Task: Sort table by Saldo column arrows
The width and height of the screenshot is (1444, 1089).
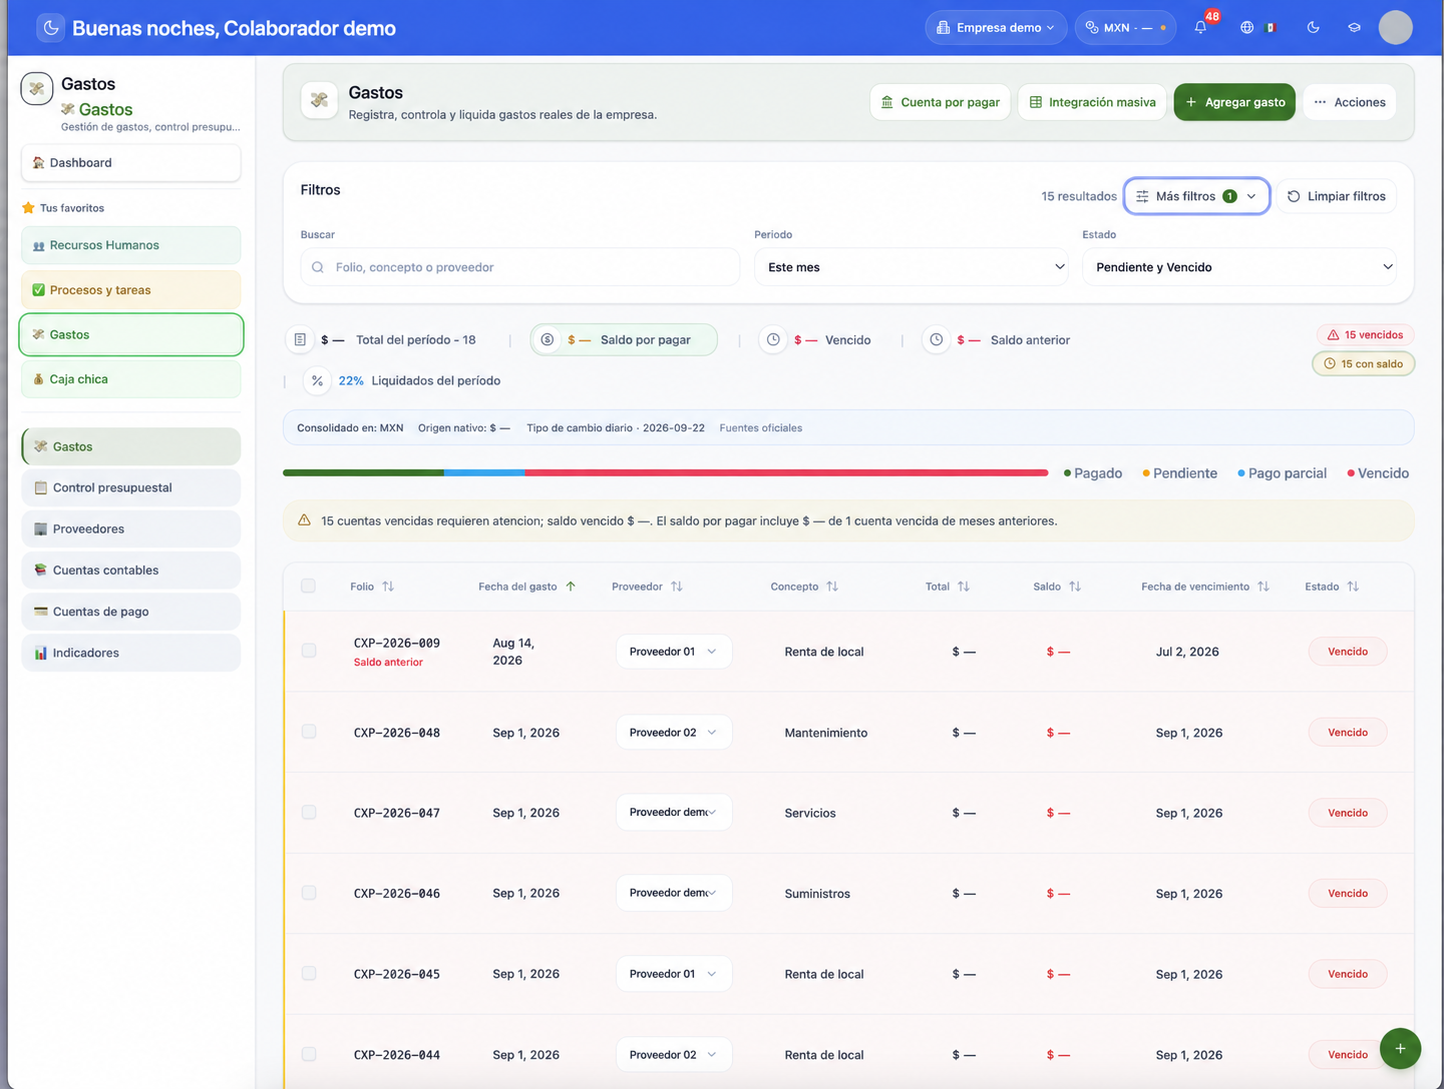Action: [1075, 586]
